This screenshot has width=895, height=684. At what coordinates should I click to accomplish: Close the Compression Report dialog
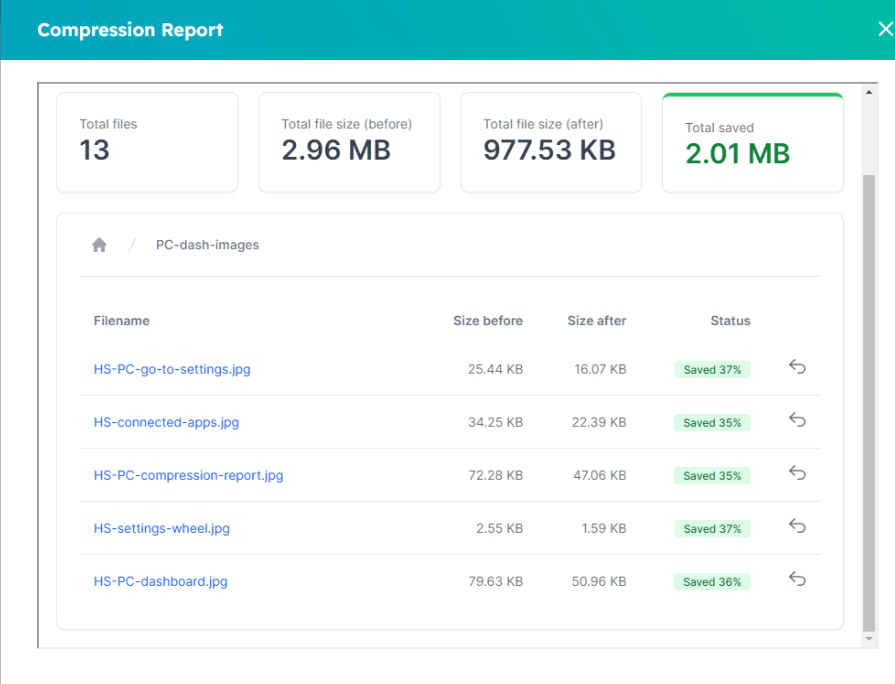click(x=883, y=29)
